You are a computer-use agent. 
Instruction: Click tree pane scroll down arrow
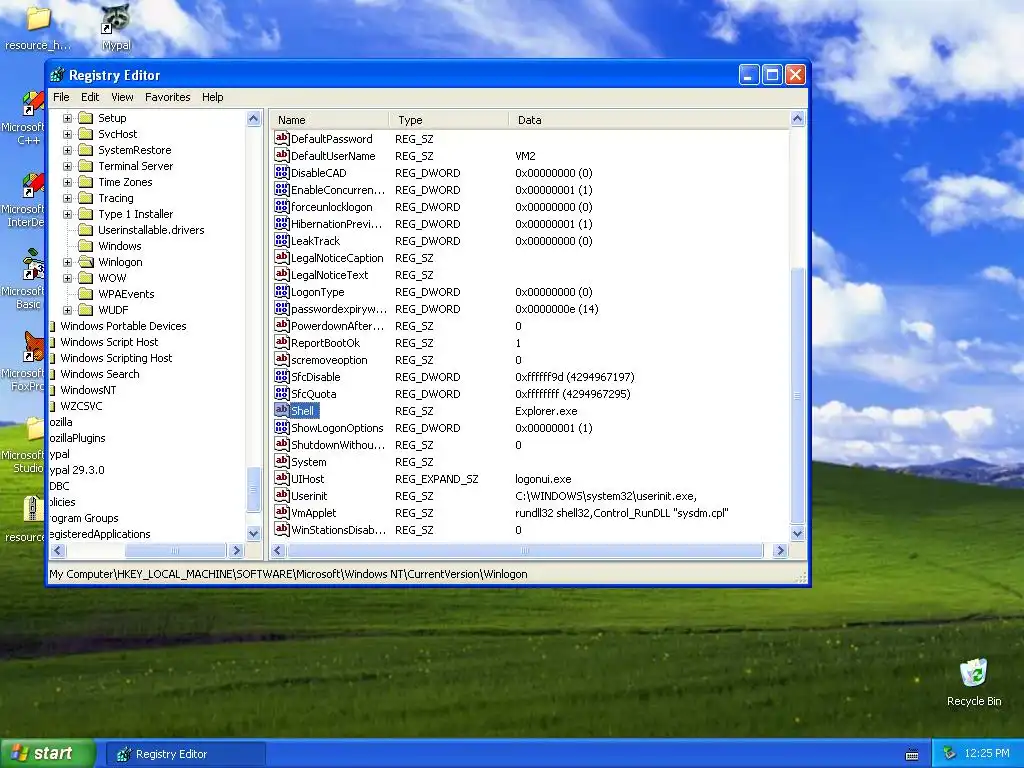253,534
